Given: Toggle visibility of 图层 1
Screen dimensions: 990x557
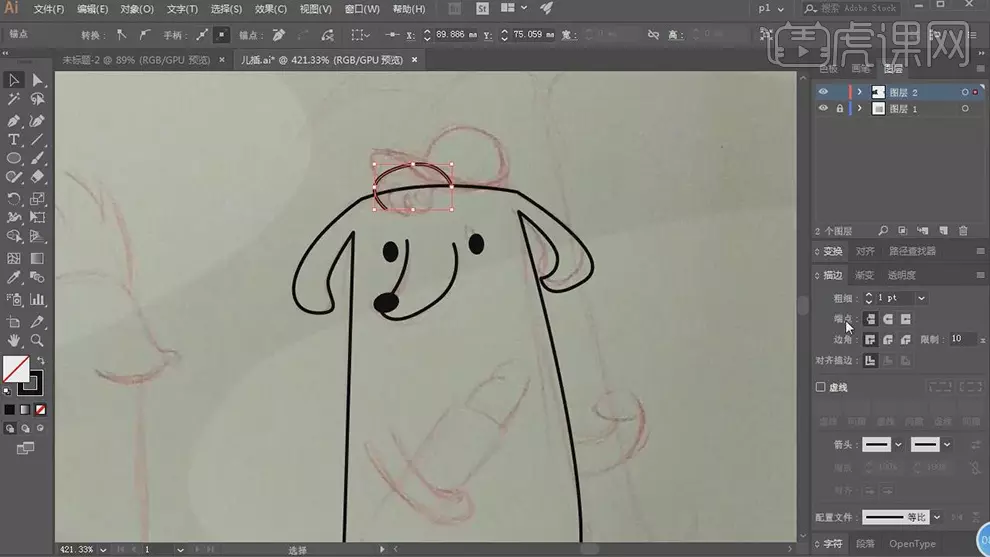Looking at the screenshot, I should click(823, 109).
